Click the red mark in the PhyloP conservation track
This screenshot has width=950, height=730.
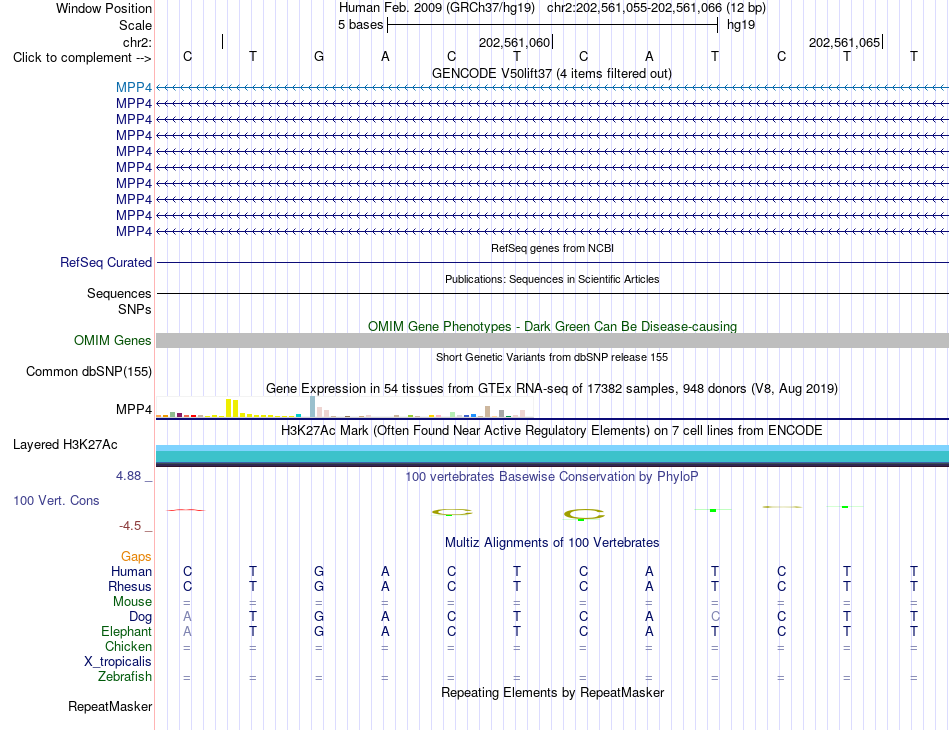coord(186,510)
